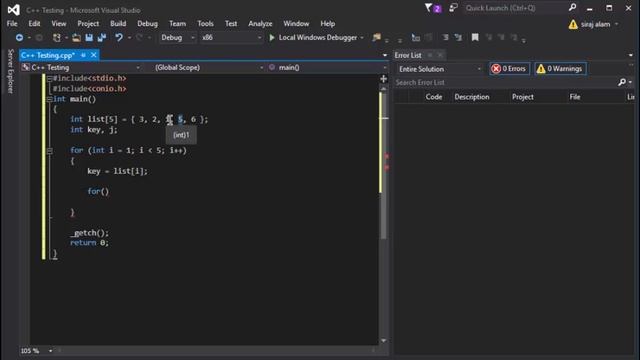Toggle a bookmark with the bookmark icon
Viewport: 640px width, 360px height.
pyautogui.click(x=475, y=38)
